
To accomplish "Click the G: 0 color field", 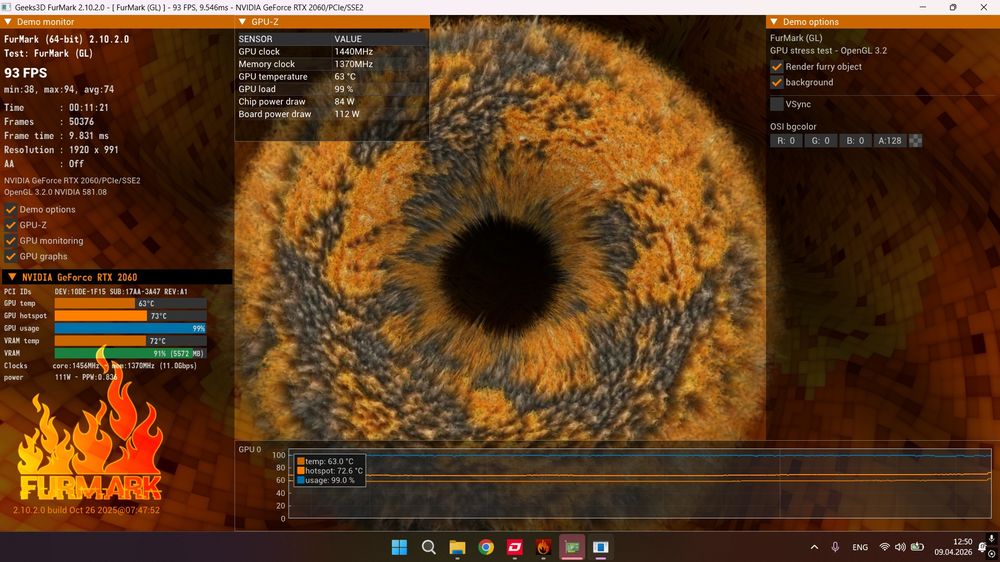I will (820, 140).
